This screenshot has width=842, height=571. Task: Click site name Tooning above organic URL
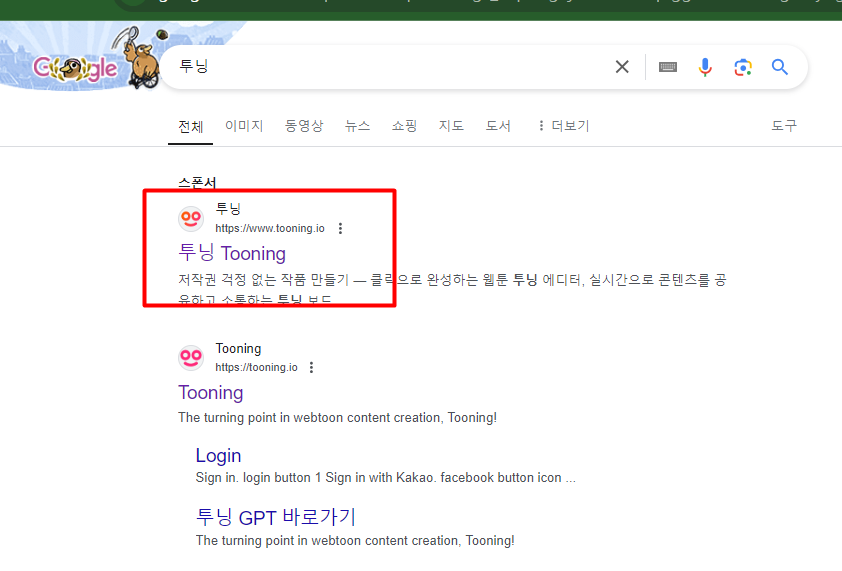pos(238,349)
